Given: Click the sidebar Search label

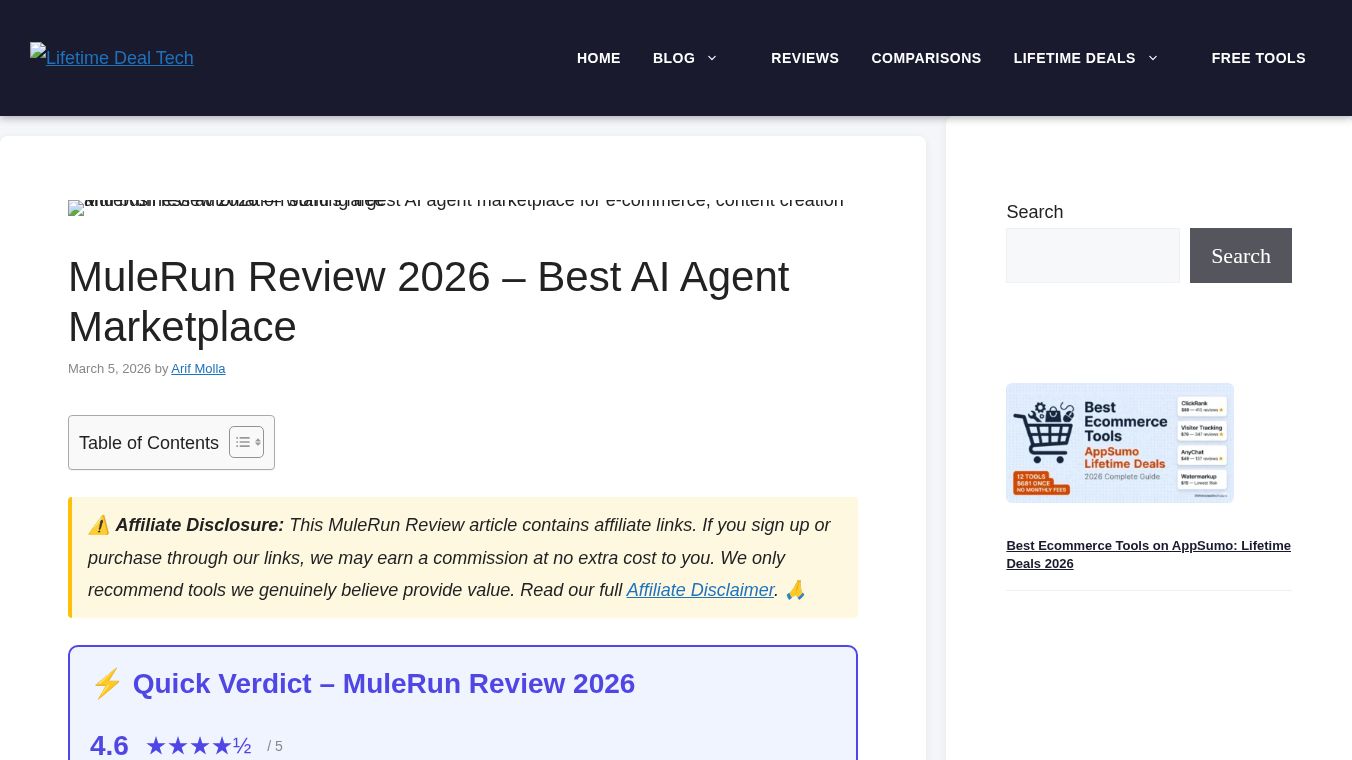Looking at the screenshot, I should [1035, 212].
